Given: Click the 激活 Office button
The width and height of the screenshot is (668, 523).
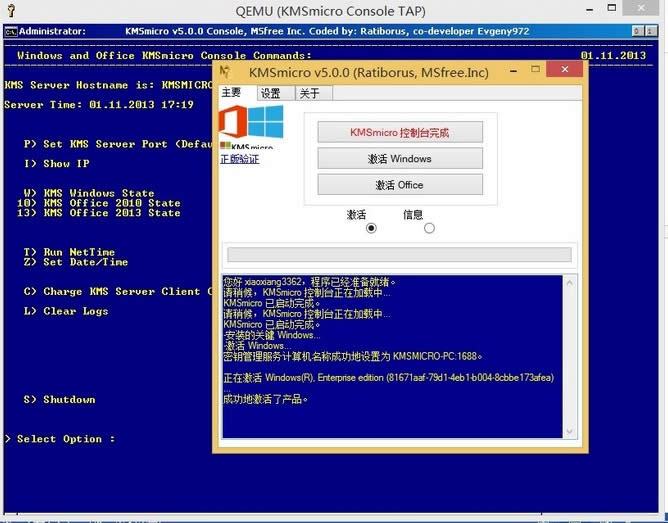Looking at the screenshot, I should 399,185.
